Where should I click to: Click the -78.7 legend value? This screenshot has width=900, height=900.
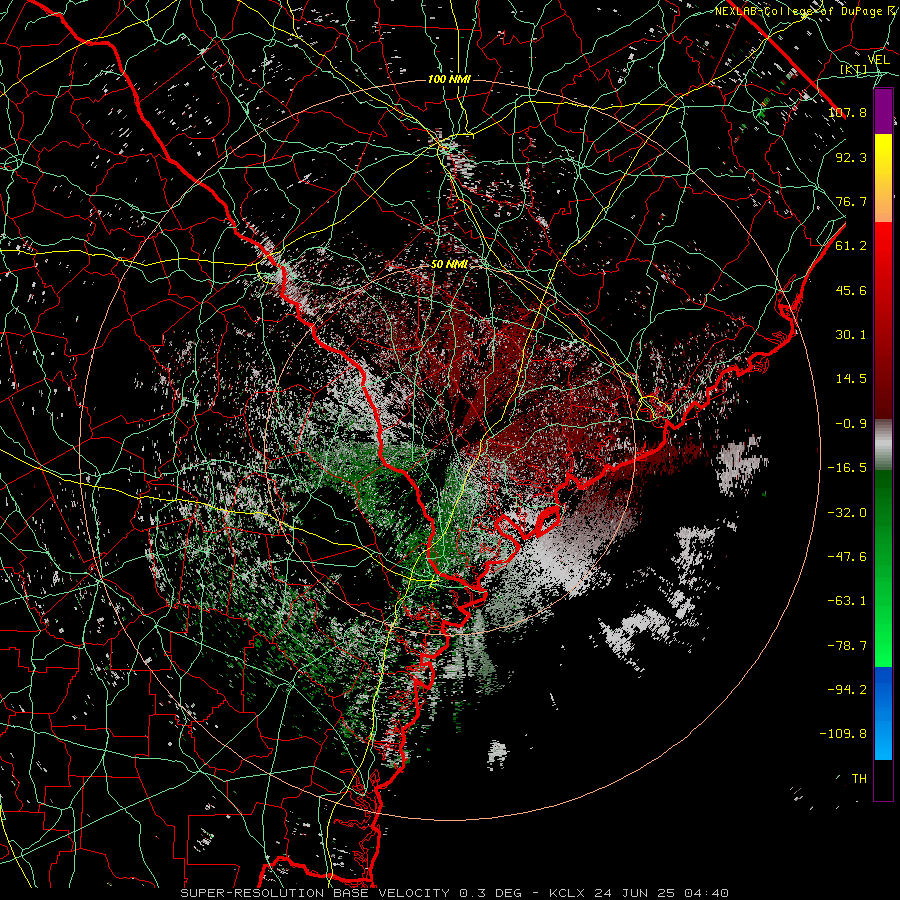(847, 646)
